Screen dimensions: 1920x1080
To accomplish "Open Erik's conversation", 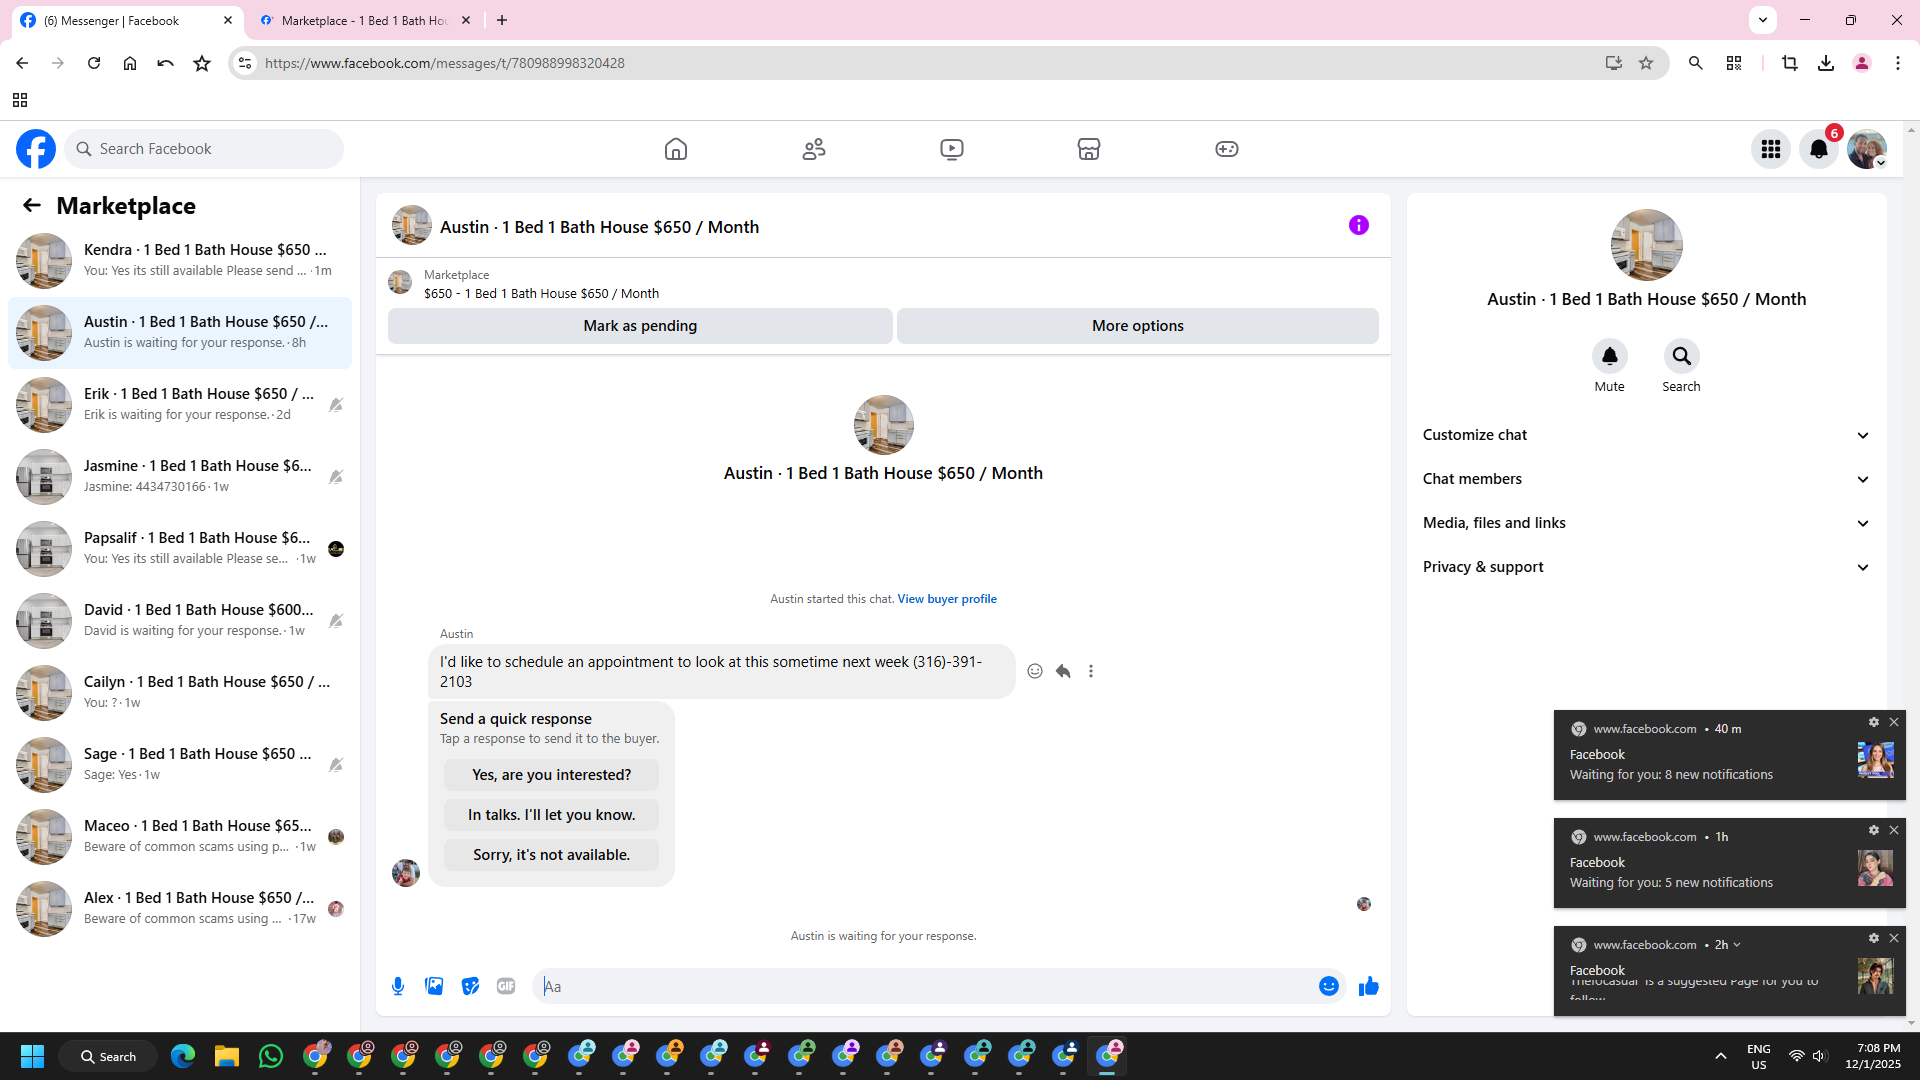I will pyautogui.click(x=180, y=404).
